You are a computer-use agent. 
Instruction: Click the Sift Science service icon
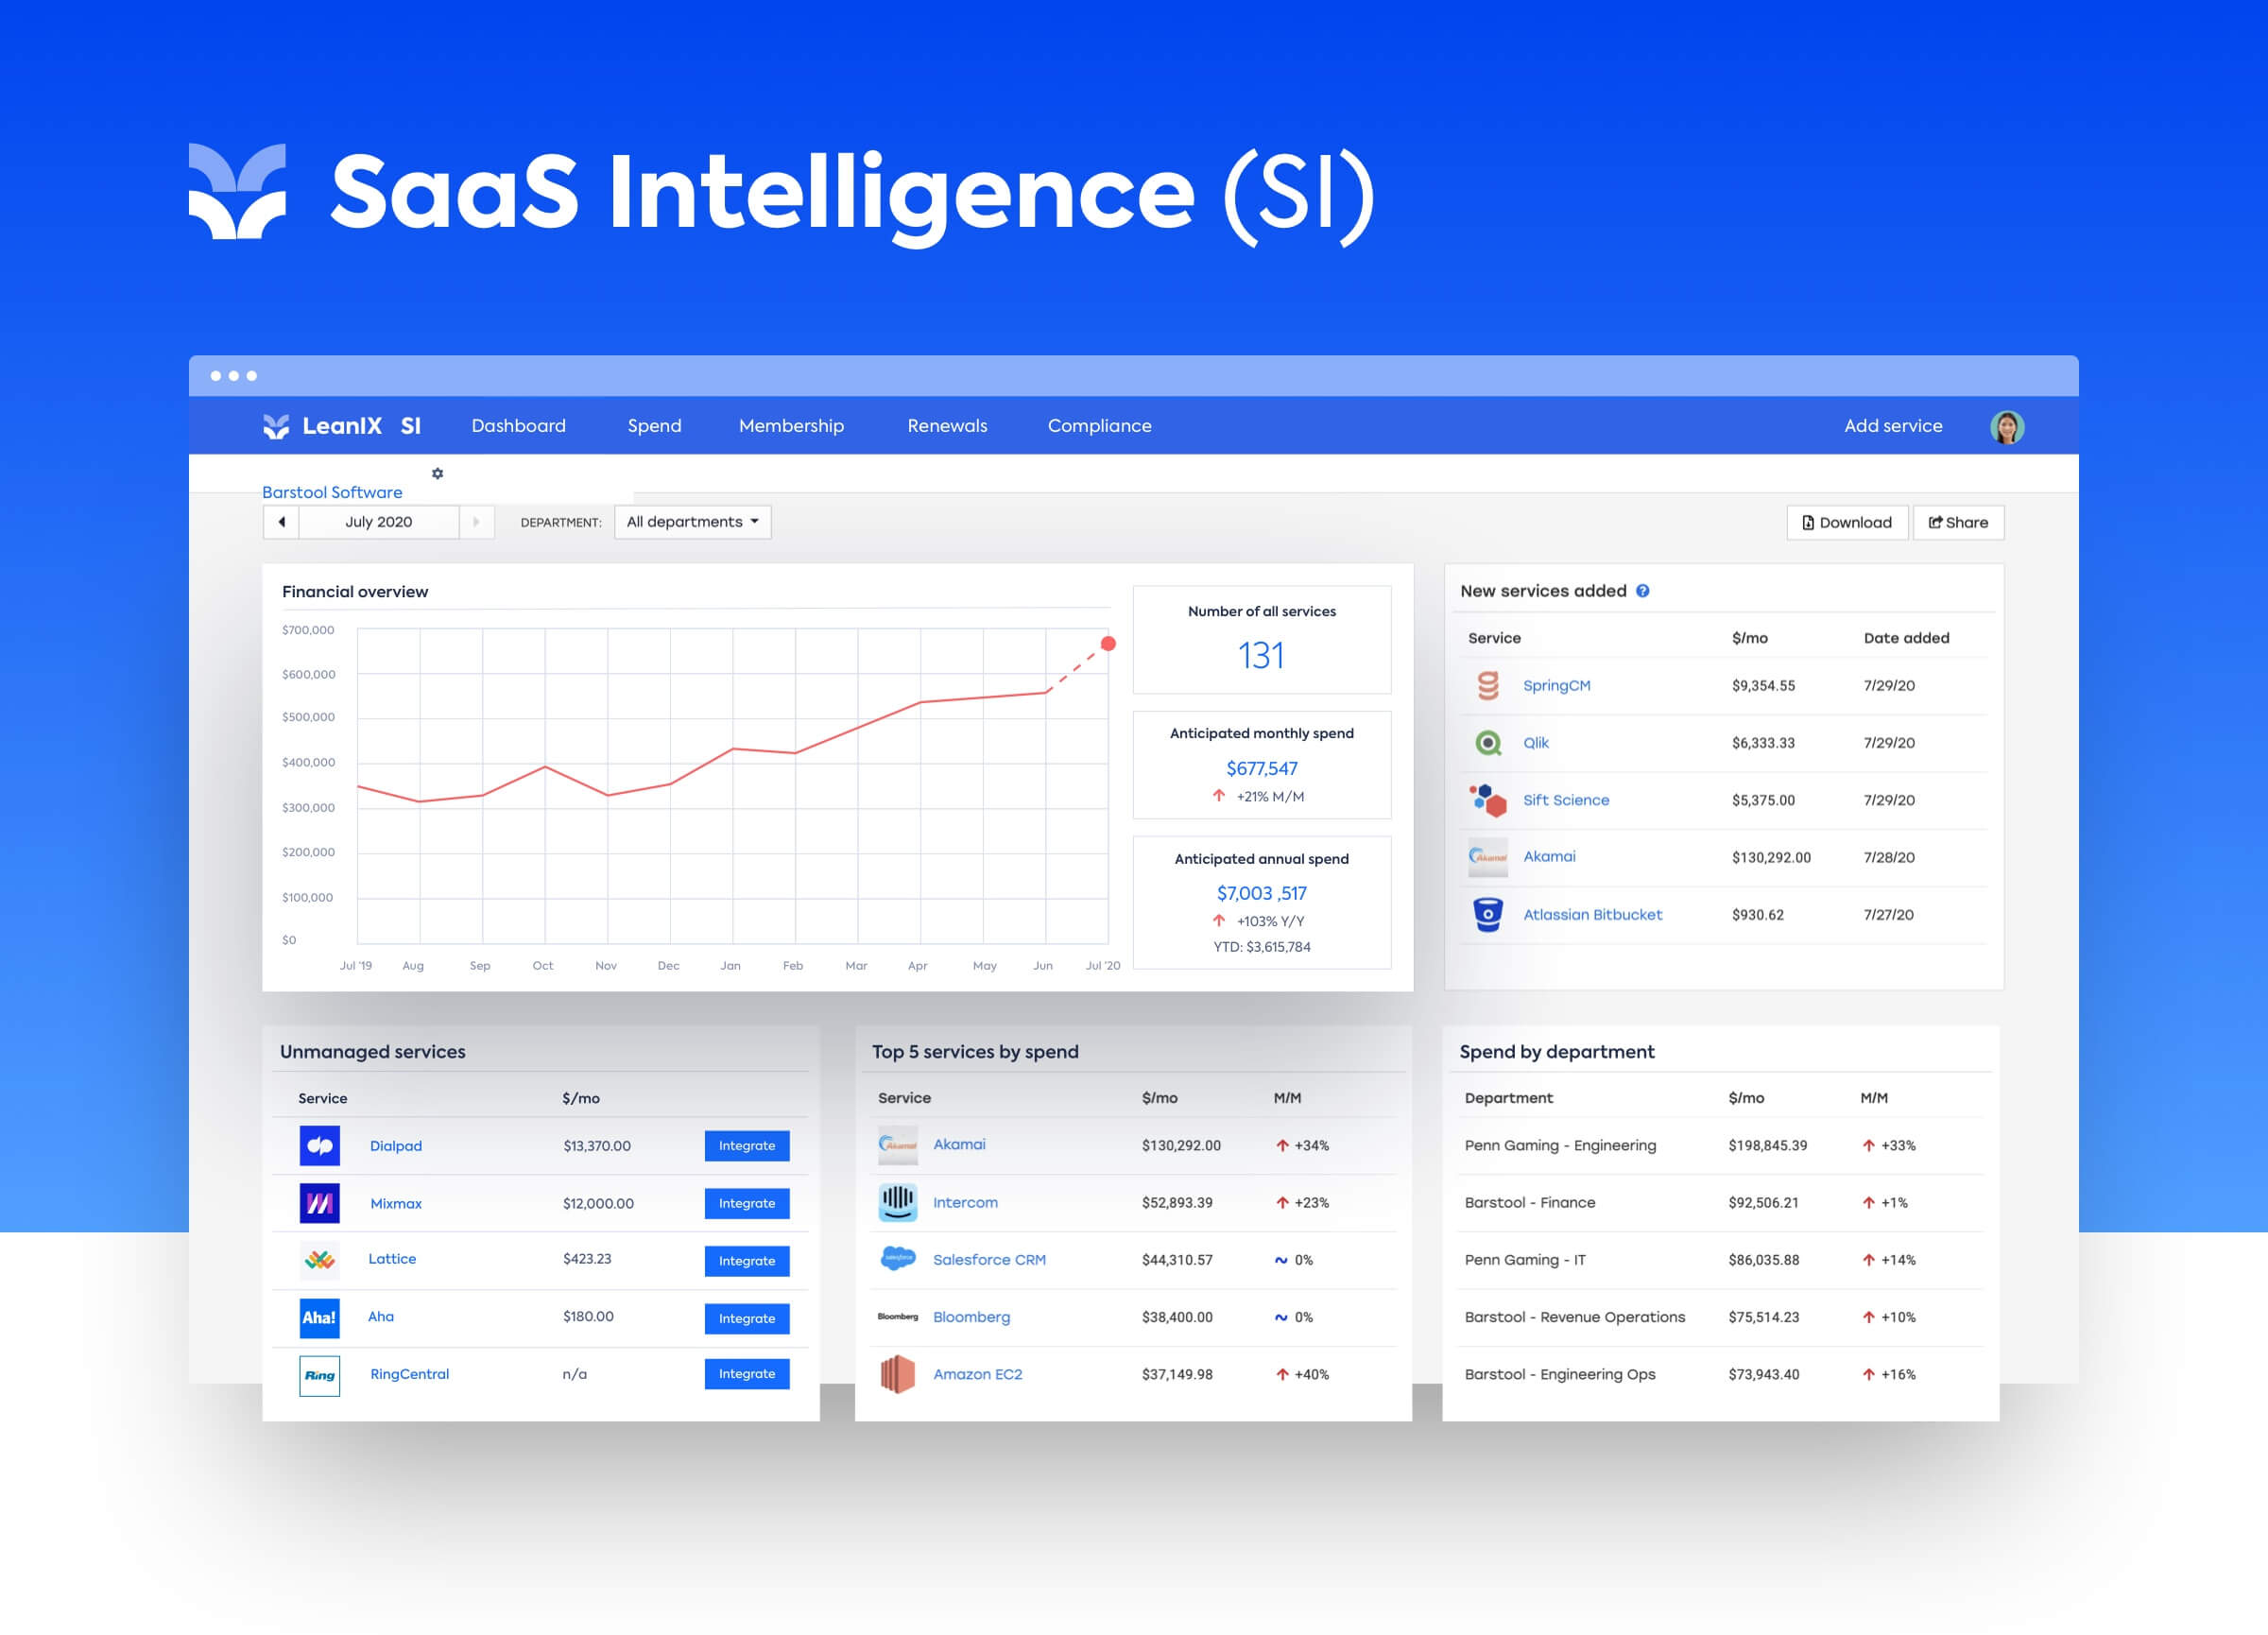[x=1488, y=800]
